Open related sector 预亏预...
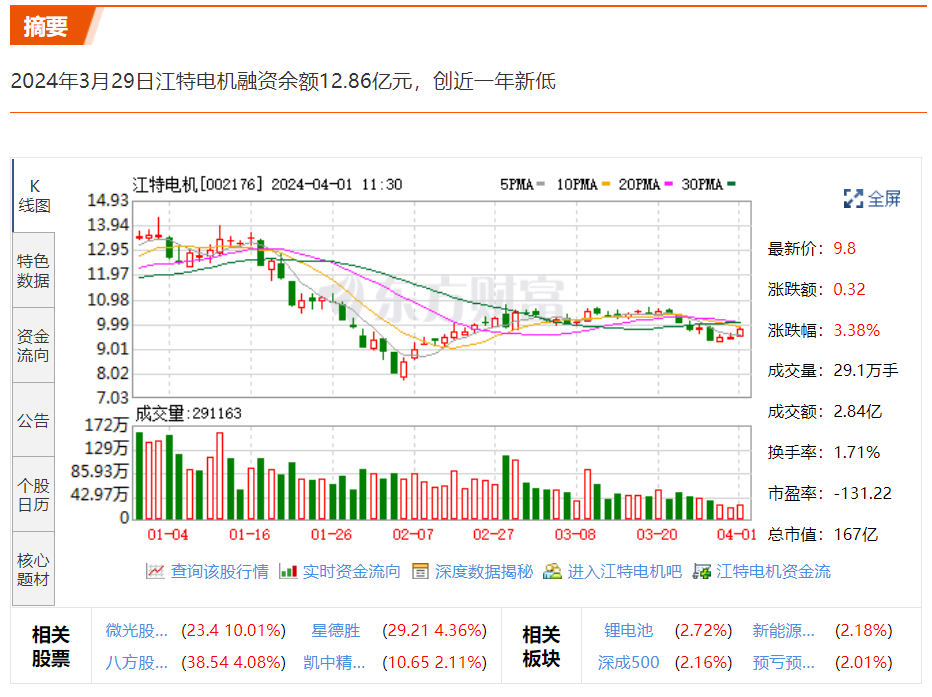The height and width of the screenshot is (697, 932). click(783, 663)
